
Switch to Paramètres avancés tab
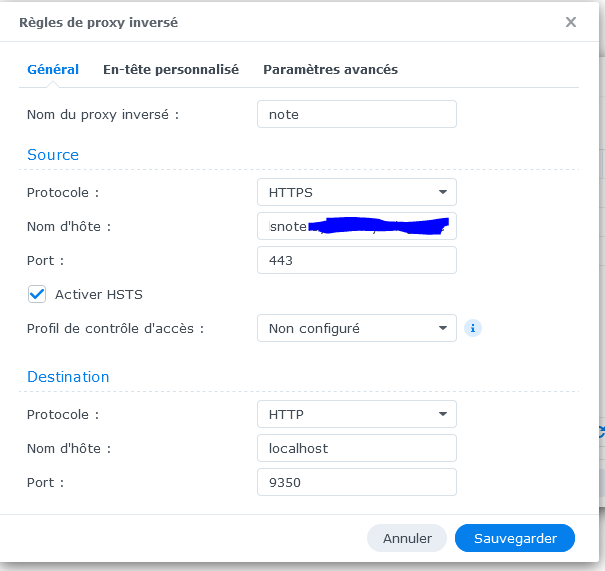[330, 70]
